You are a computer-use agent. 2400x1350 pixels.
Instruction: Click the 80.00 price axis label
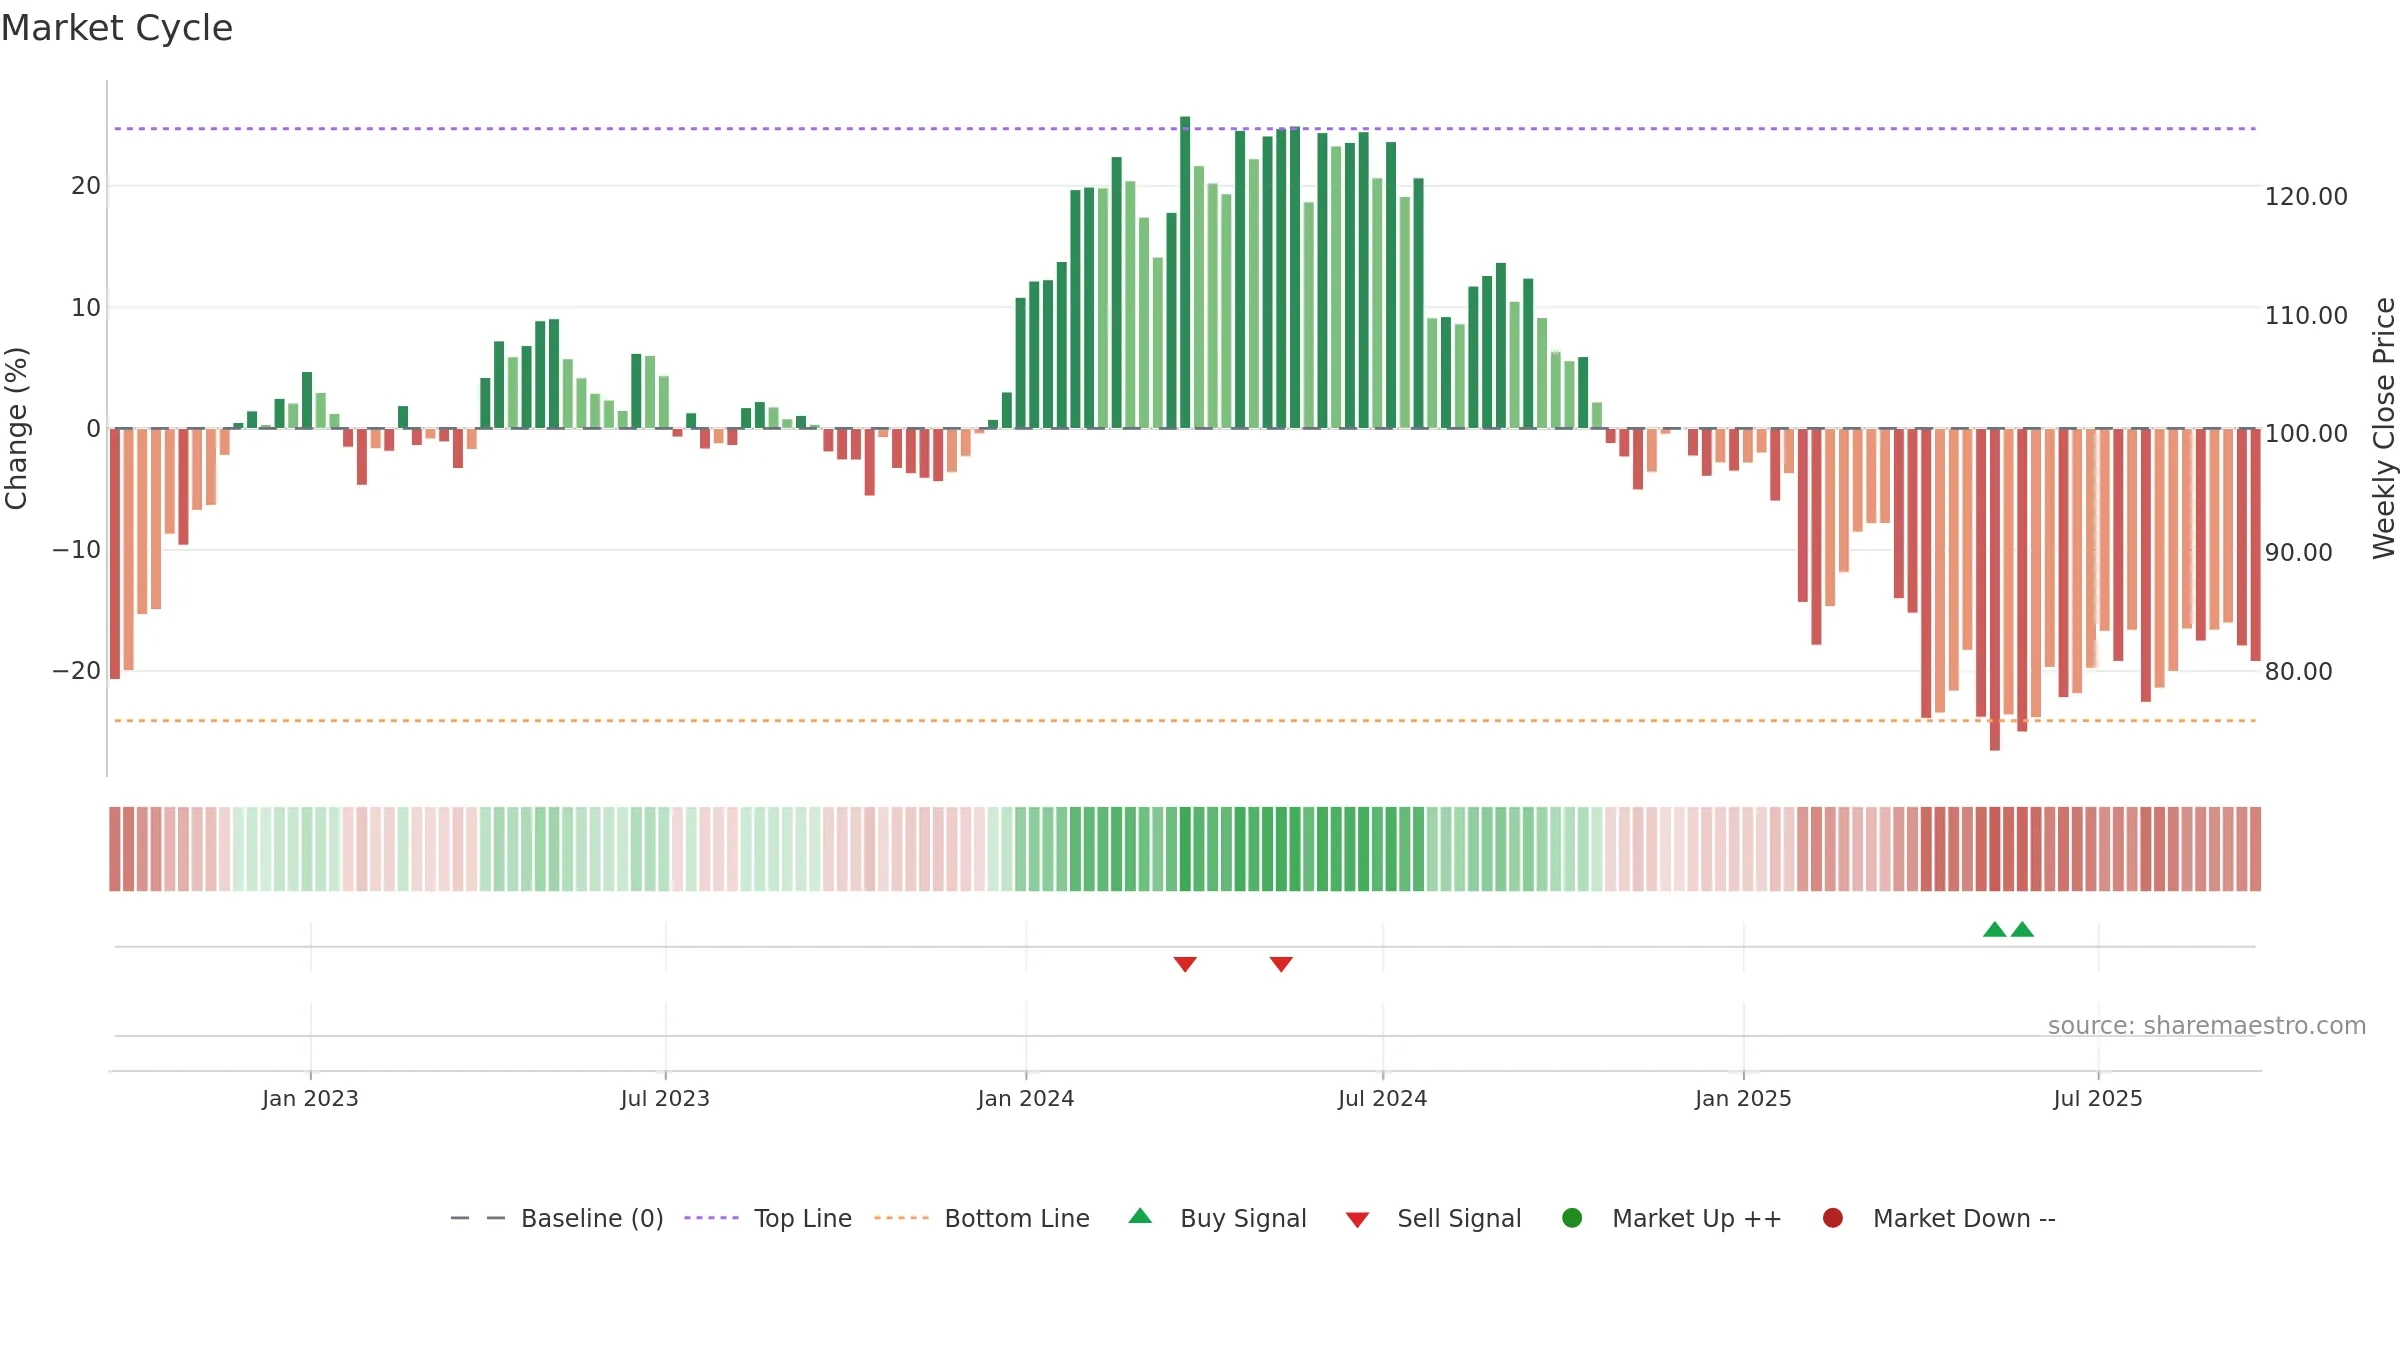click(x=2298, y=671)
